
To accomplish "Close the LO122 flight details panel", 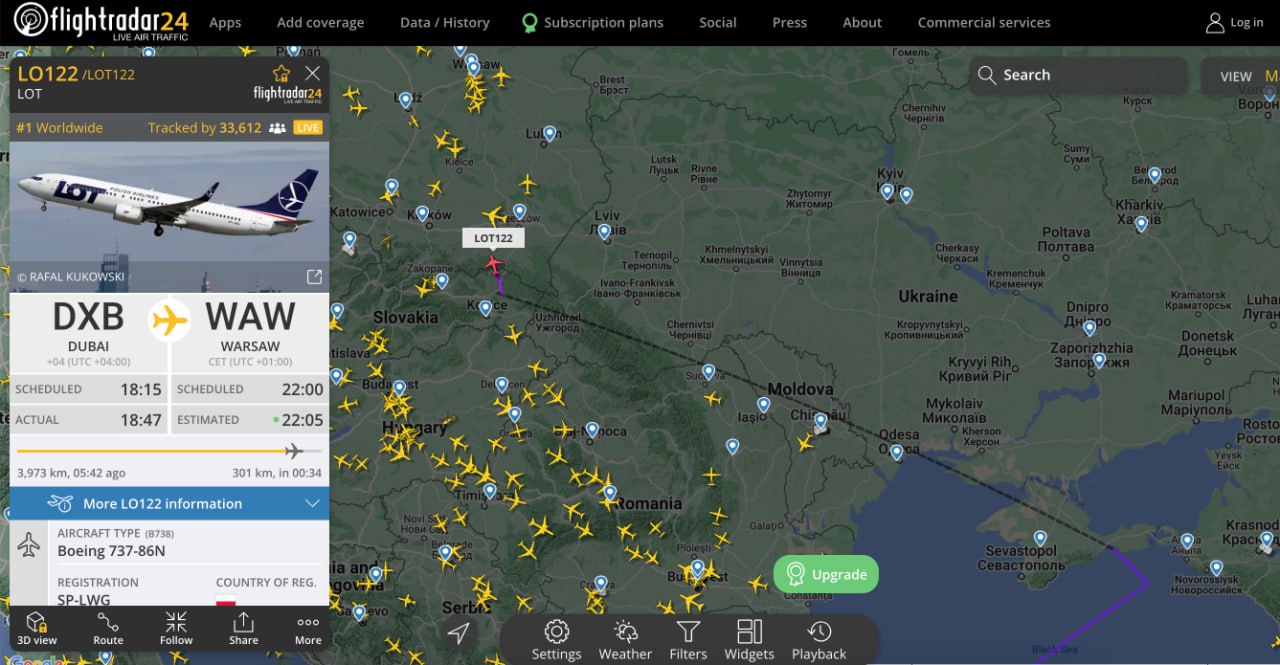I will (x=313, y=73).
